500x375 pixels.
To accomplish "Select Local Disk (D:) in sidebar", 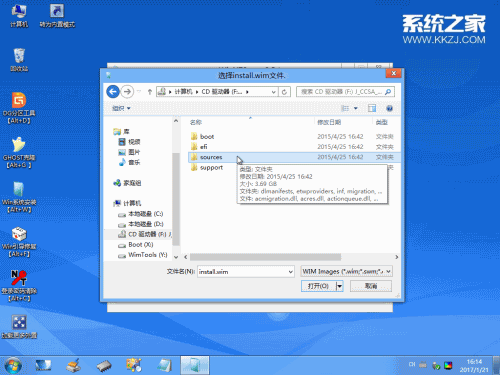I will (x=140, y=224).
